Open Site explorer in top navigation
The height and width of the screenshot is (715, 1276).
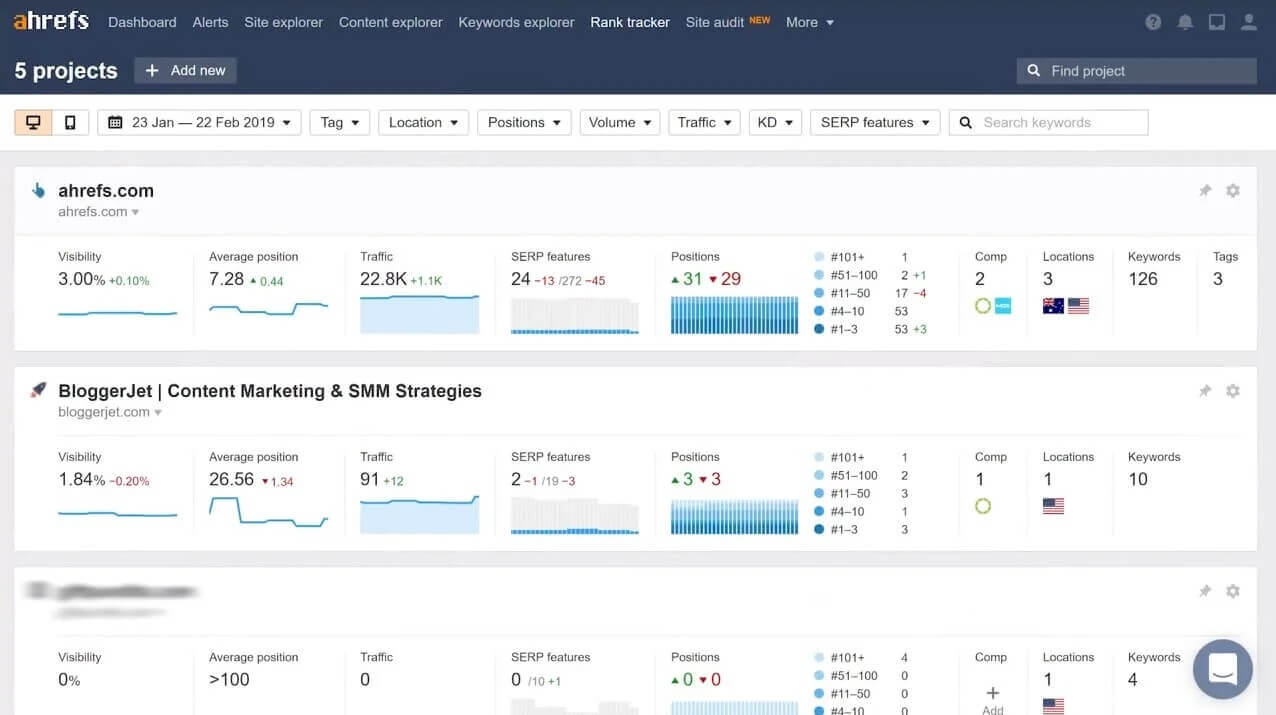(284, 22)
